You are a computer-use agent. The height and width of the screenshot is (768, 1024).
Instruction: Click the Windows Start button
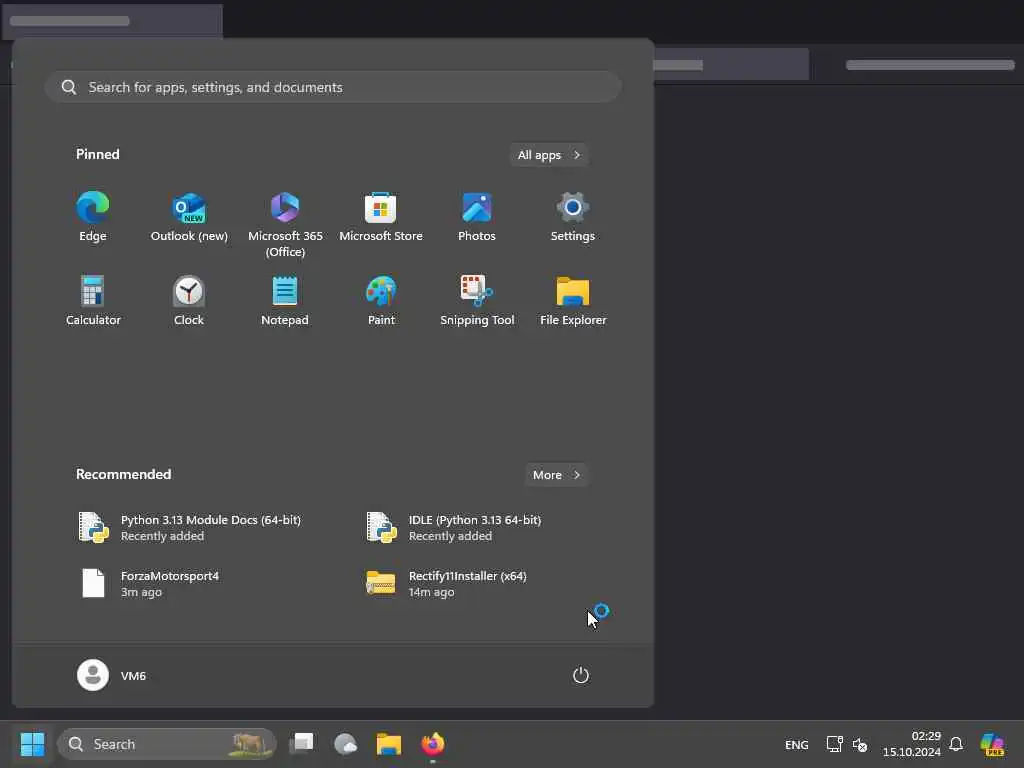tap(32, 744)
